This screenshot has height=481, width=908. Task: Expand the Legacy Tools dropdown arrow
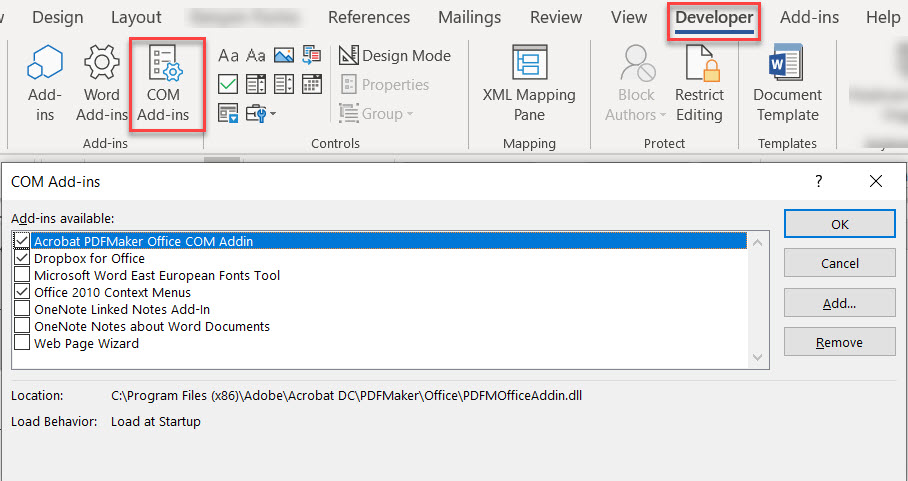coord(272,113)
